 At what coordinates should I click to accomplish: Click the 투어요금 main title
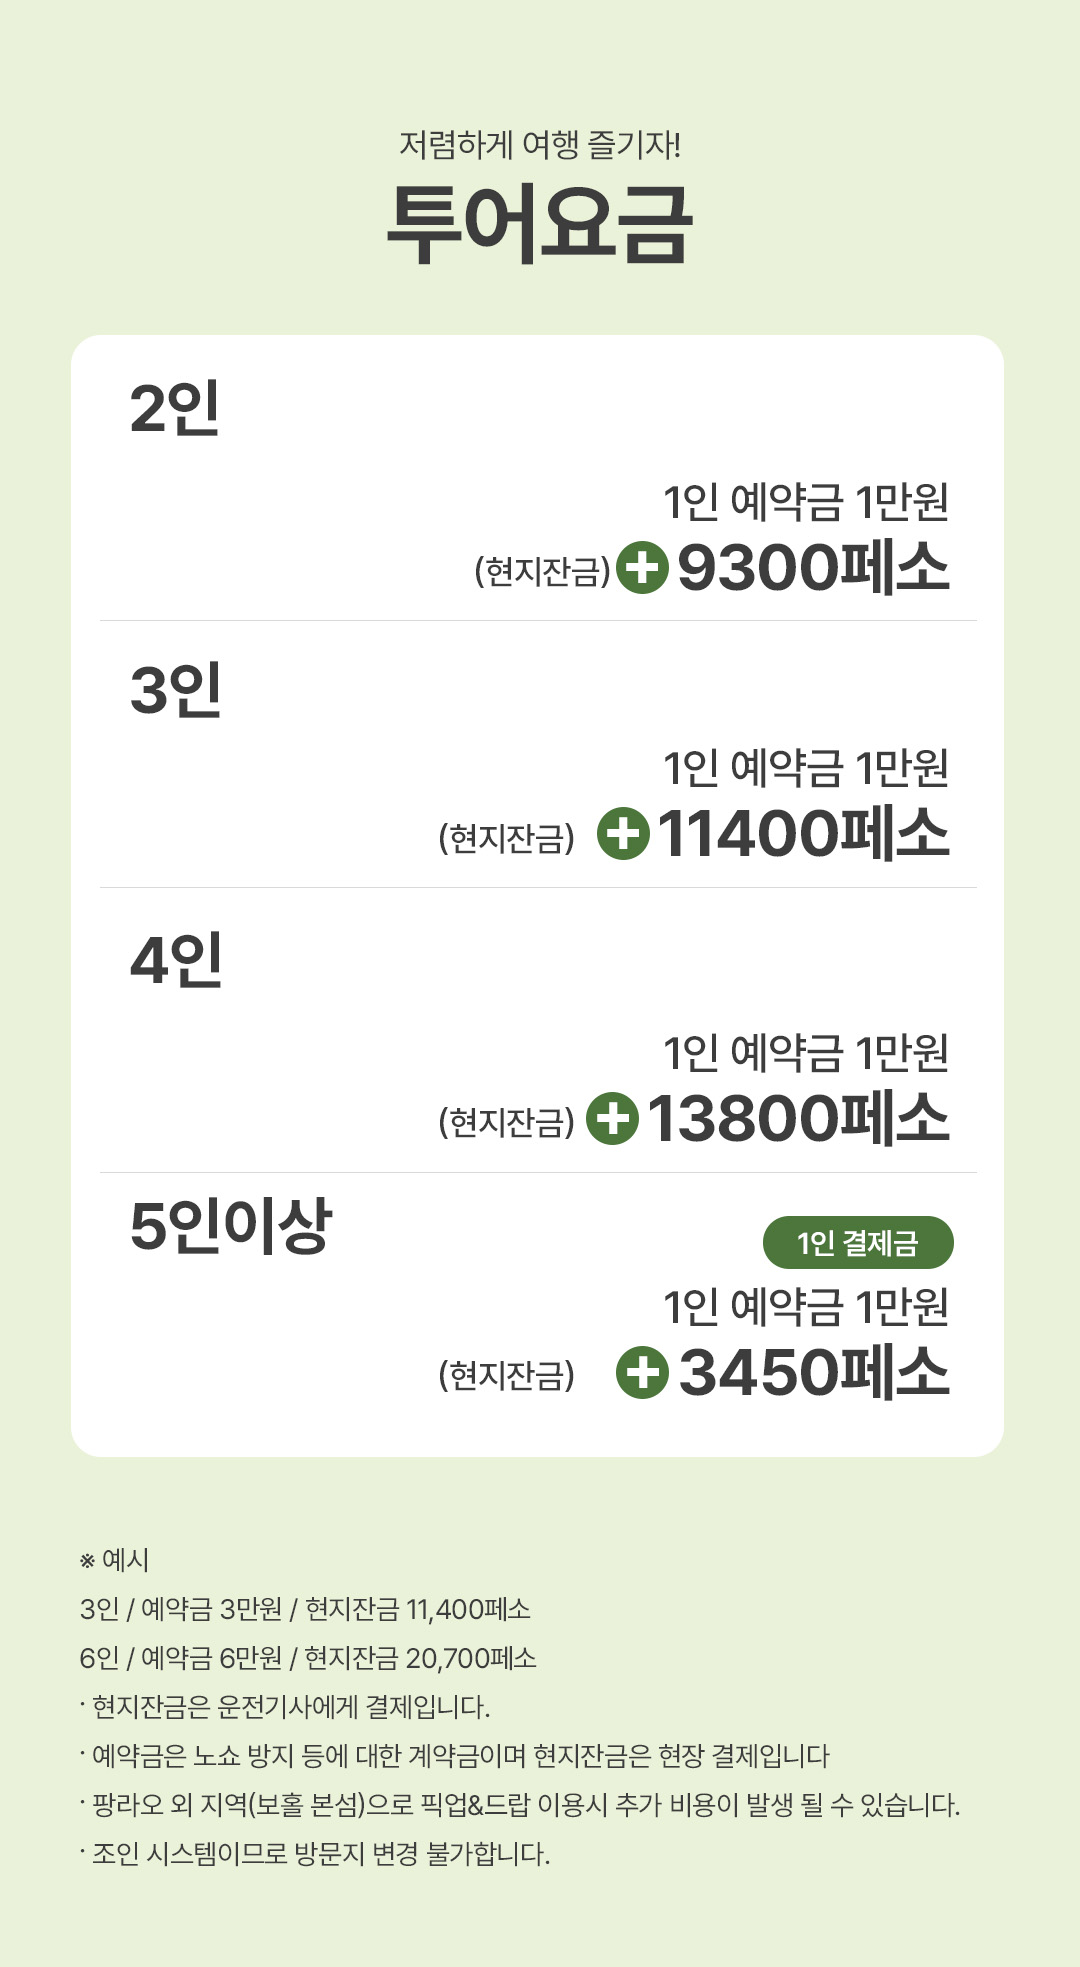pos(540,224)
